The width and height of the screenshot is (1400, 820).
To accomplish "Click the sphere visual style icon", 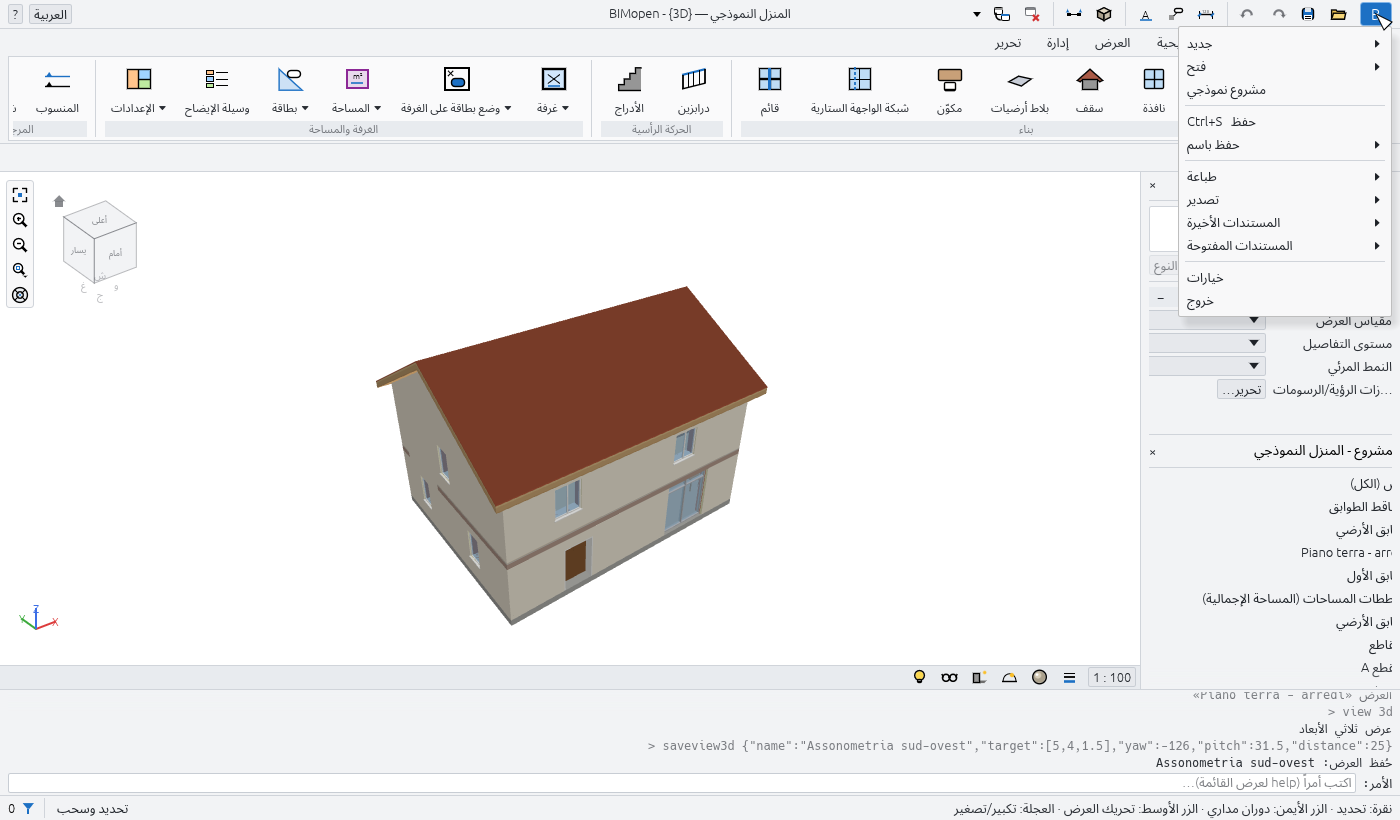I will pos(1039,677).
